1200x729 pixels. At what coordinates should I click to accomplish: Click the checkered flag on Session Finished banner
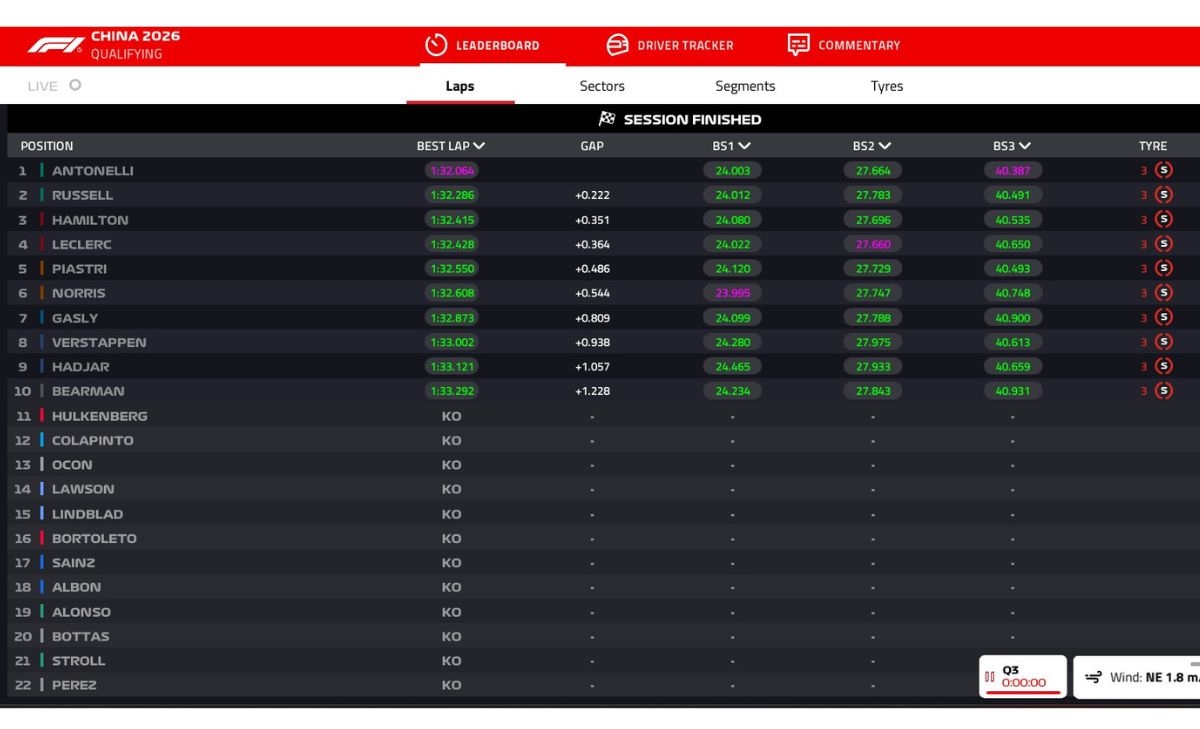click(x=606, y=119)
